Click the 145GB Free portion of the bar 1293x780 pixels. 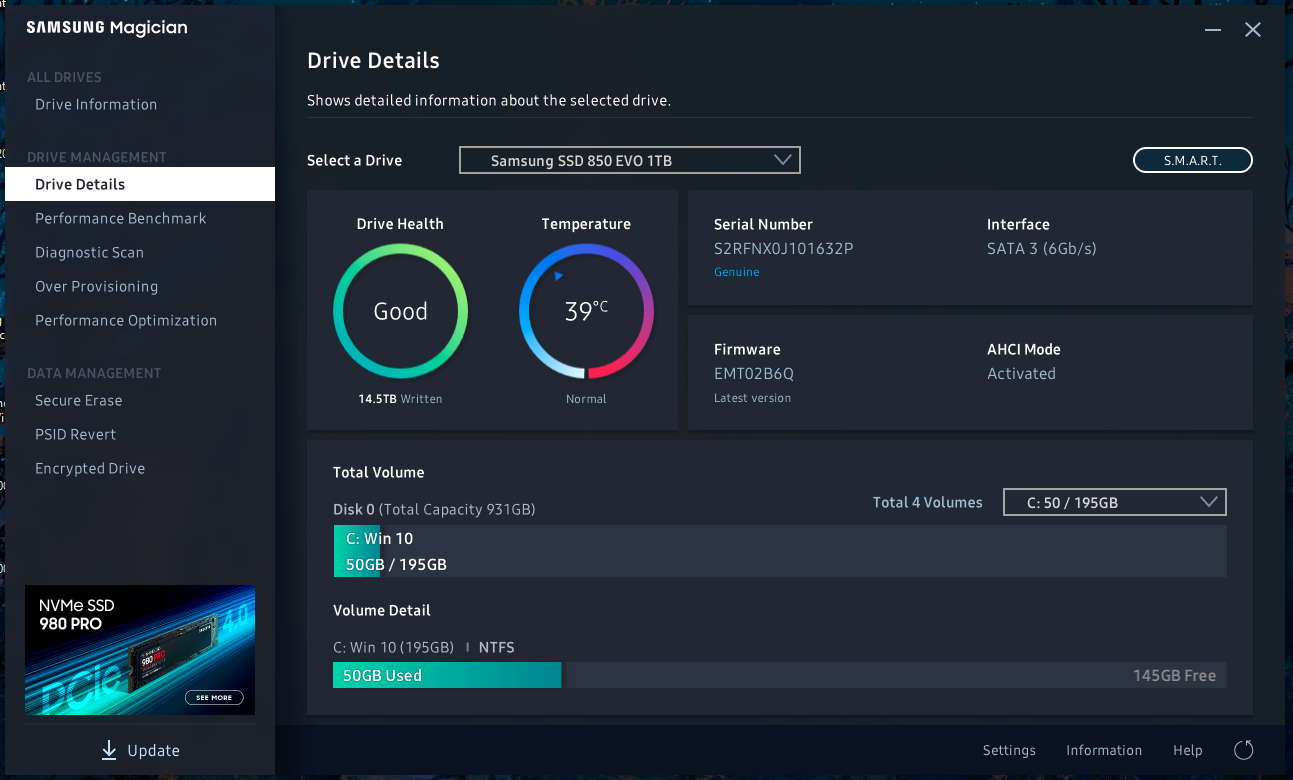click(x=895, y=675)
